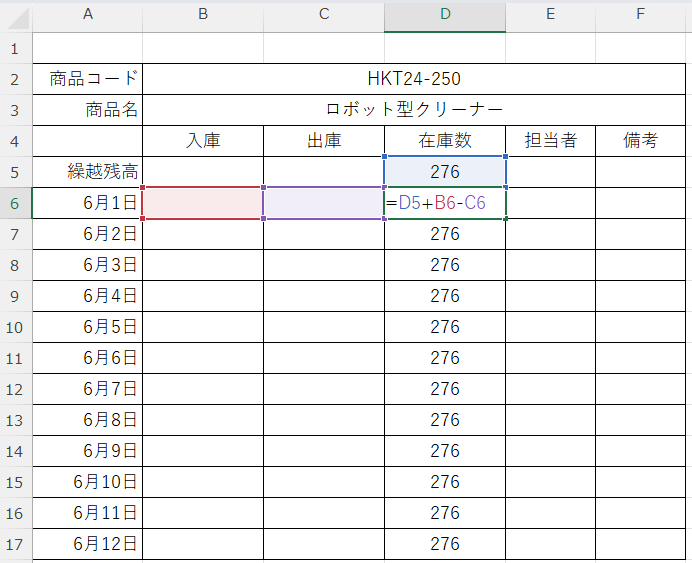This screenshot has height=563, width=692.
Task: Click the 6月3日 date cell
Action: [x=88, y=265]
